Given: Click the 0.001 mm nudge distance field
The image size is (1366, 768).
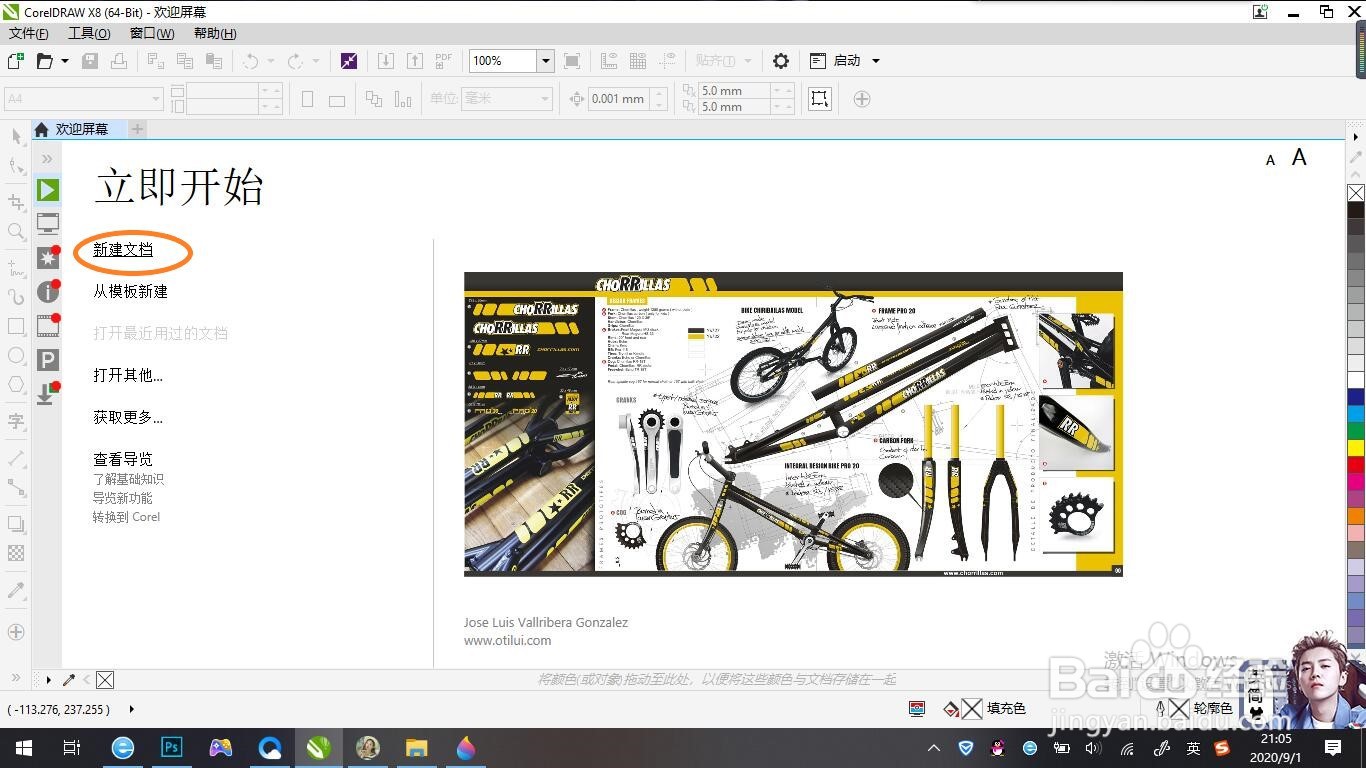Looking at the screenshot, I should [619, 99].
